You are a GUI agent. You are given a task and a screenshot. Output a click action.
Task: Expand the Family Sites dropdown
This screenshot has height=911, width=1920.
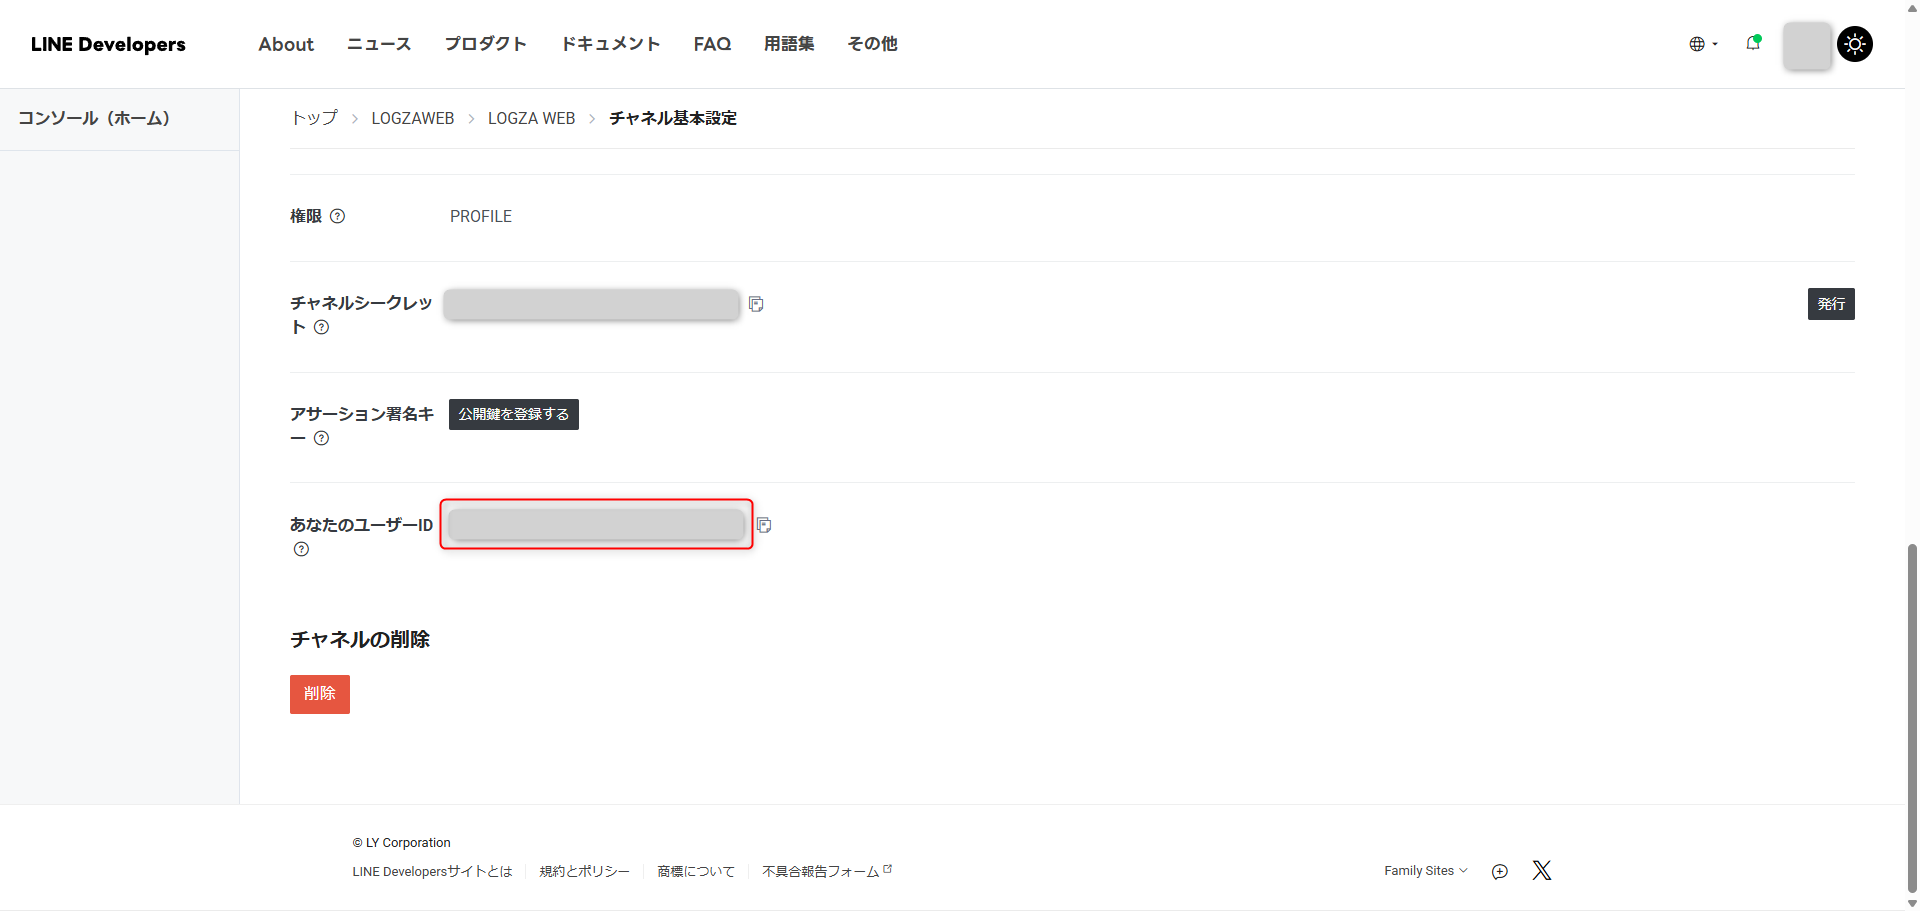(x=1425, y=870)
